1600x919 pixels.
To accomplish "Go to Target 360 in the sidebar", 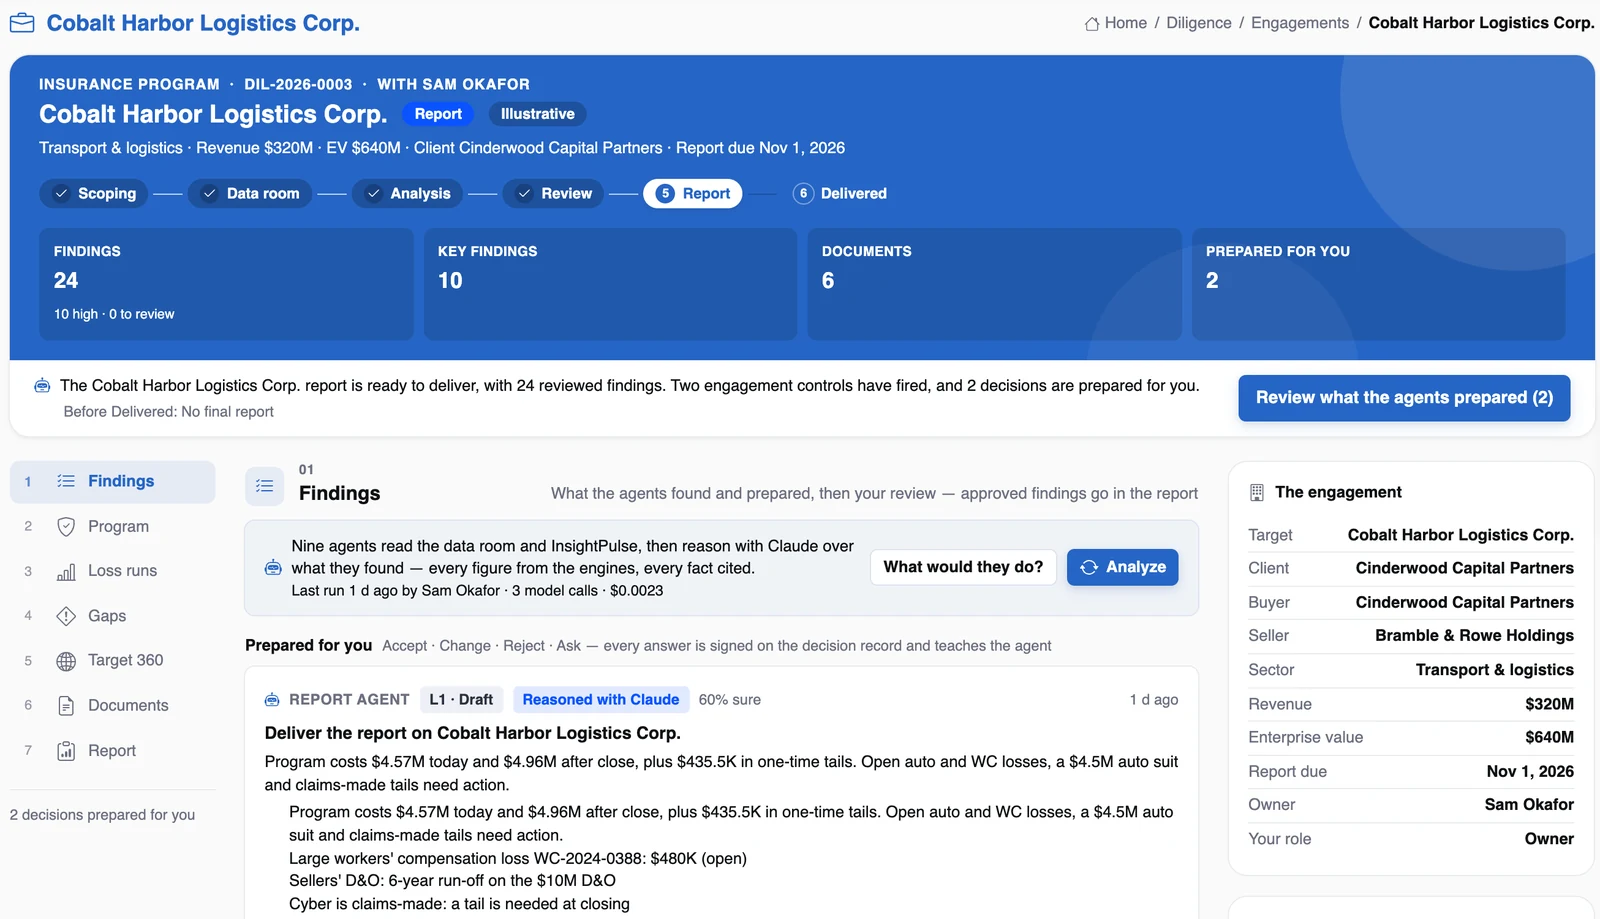I will [x=112, y=660].
